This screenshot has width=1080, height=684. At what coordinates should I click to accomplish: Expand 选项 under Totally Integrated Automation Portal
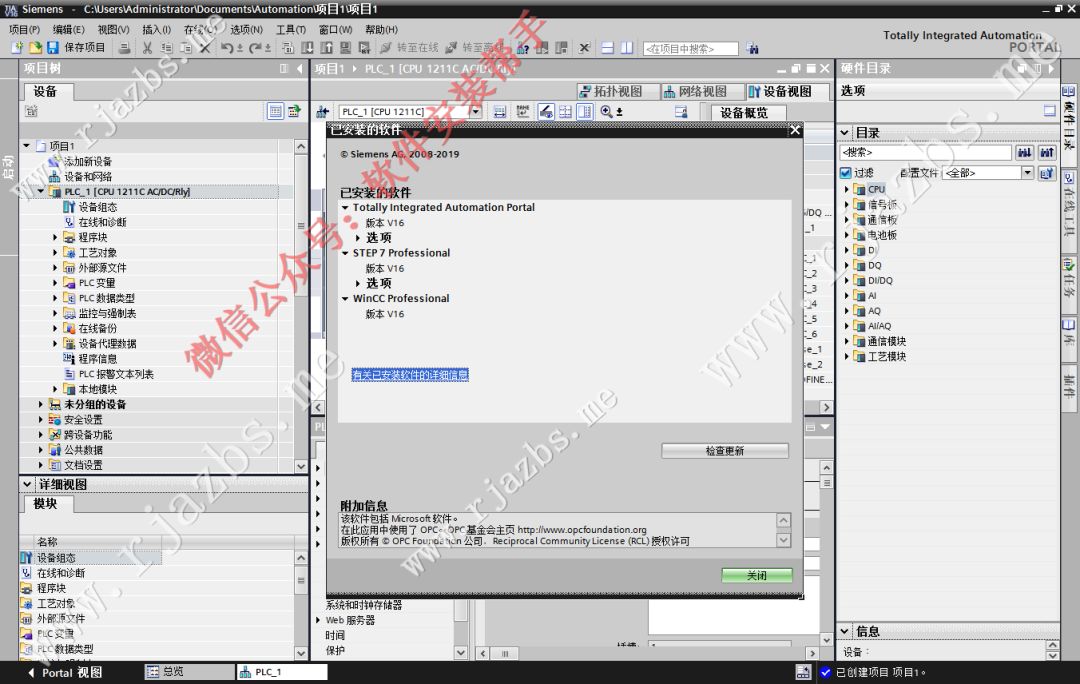(357, 238)
